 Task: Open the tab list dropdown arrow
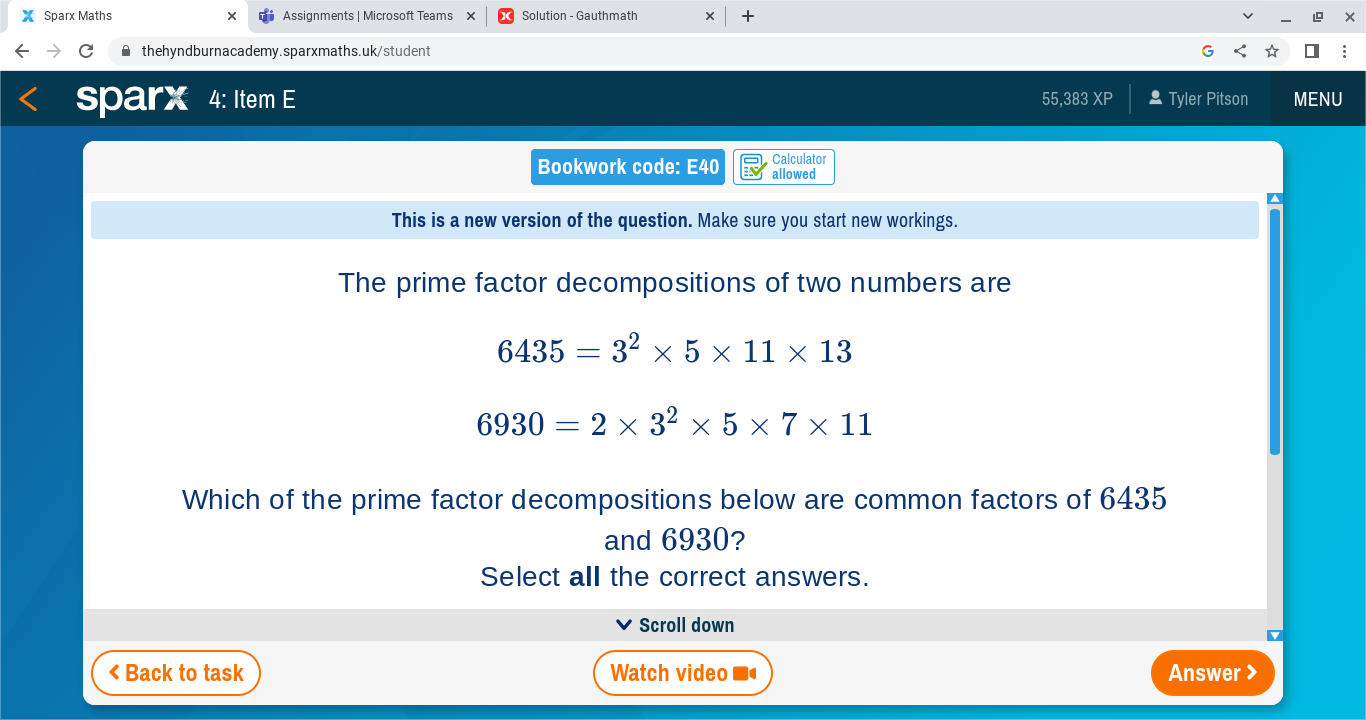tap(1246, 15)
